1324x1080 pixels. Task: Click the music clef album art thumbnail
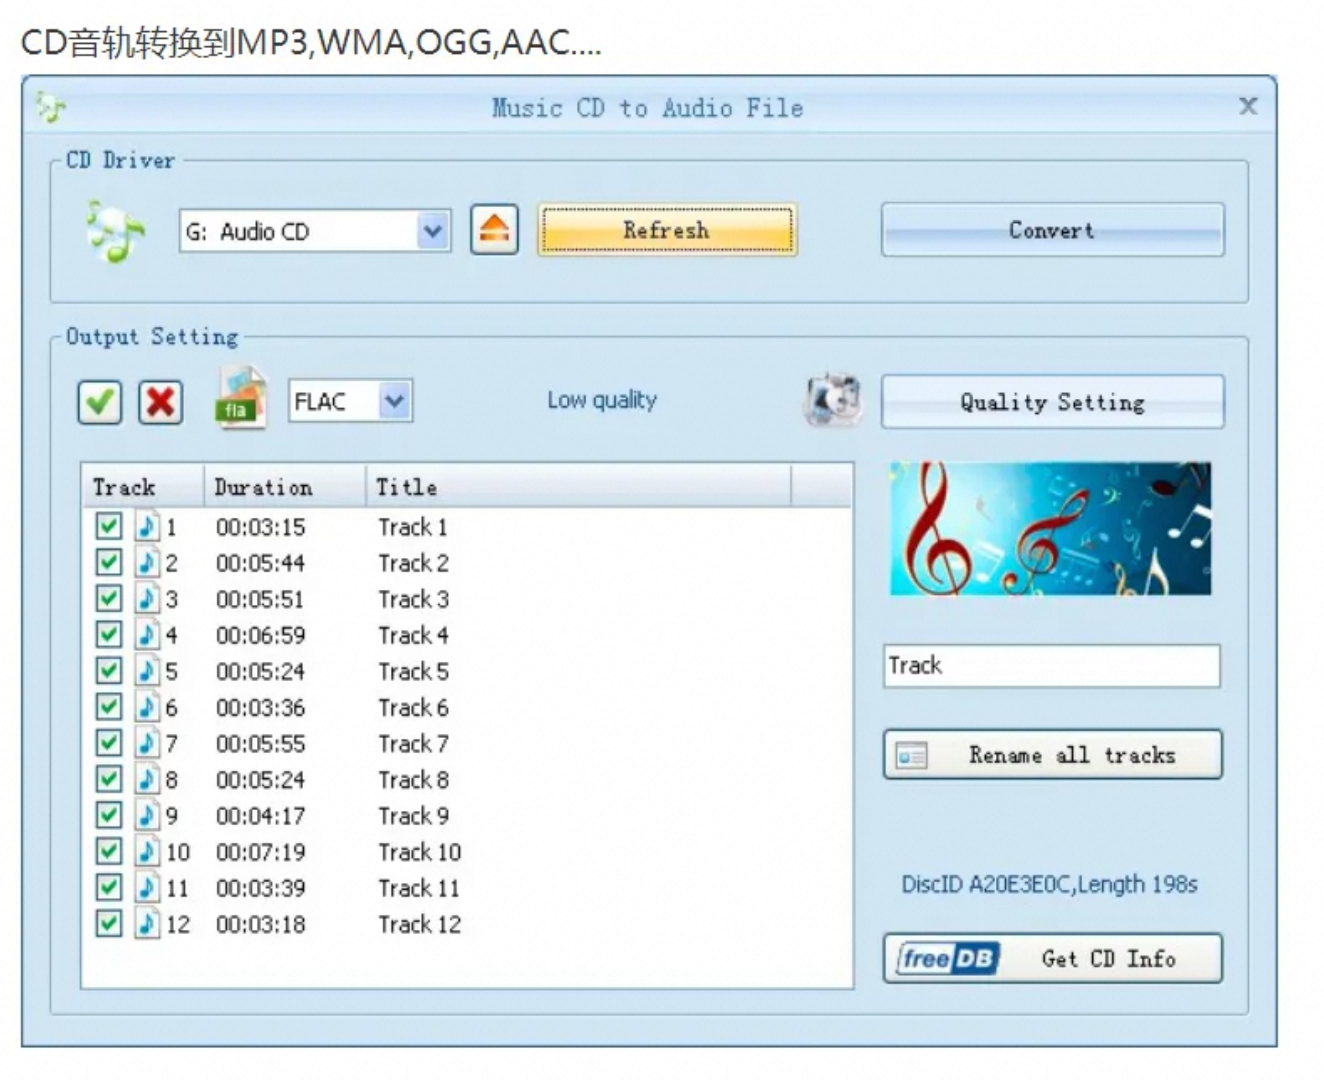(x=1050, y=528)
